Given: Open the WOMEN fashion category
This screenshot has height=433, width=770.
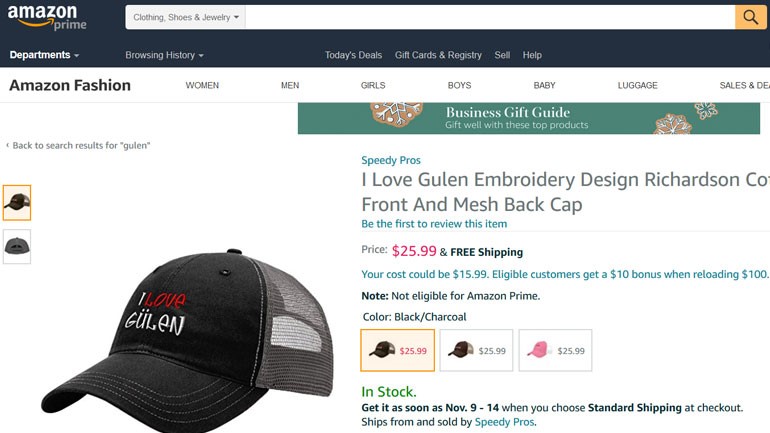Looking at the screenshot, I should pos(202,85).
